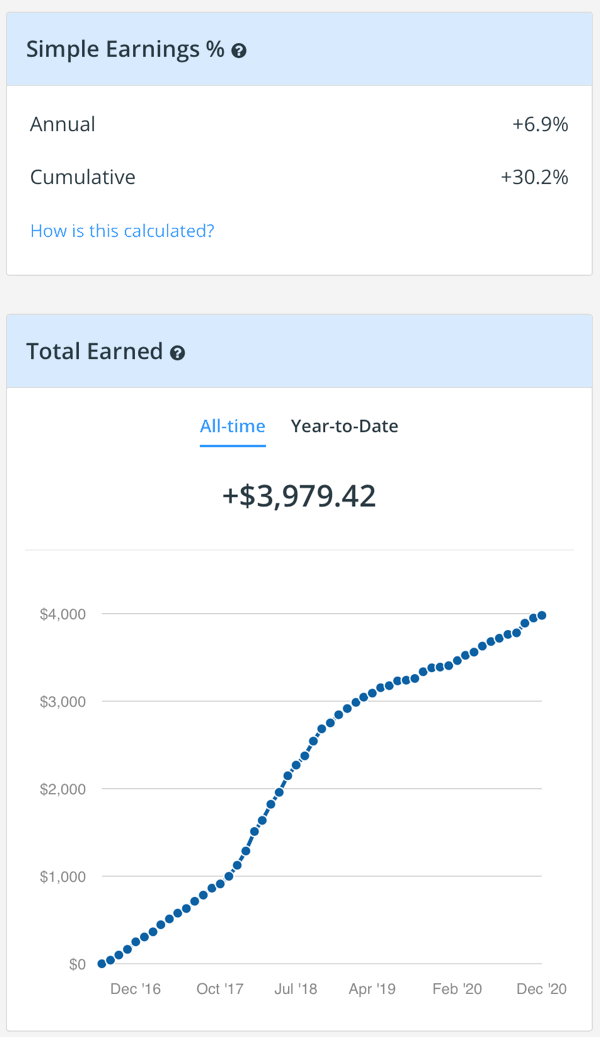The width and height of the screenshot is (600, 1037).
Task: Click the Annual row label
Action: (63, 125)
